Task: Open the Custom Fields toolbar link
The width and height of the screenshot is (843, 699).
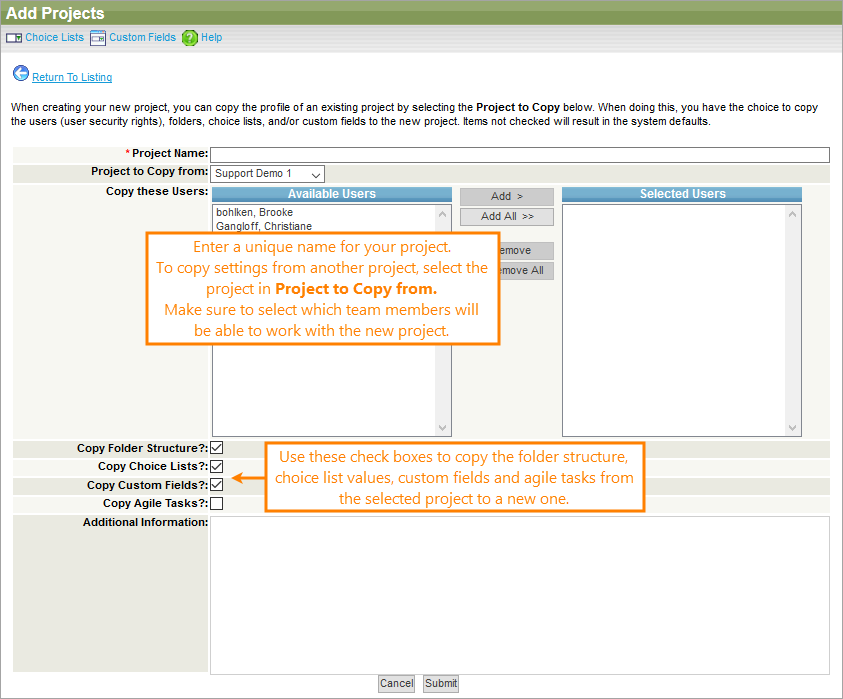Action: click(x=142, y=38)
